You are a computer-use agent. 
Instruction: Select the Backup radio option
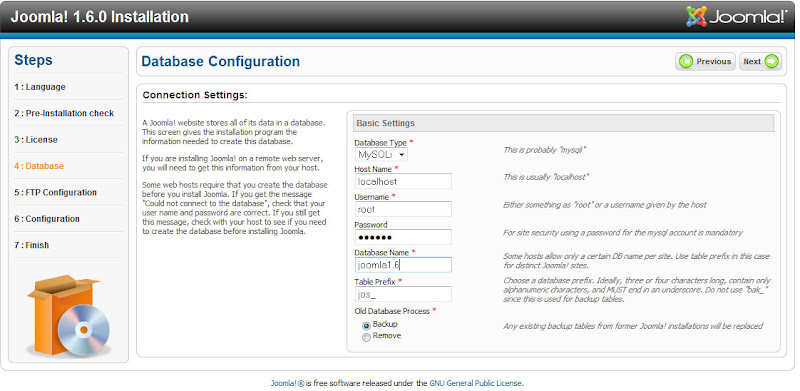tap(366, 325)
